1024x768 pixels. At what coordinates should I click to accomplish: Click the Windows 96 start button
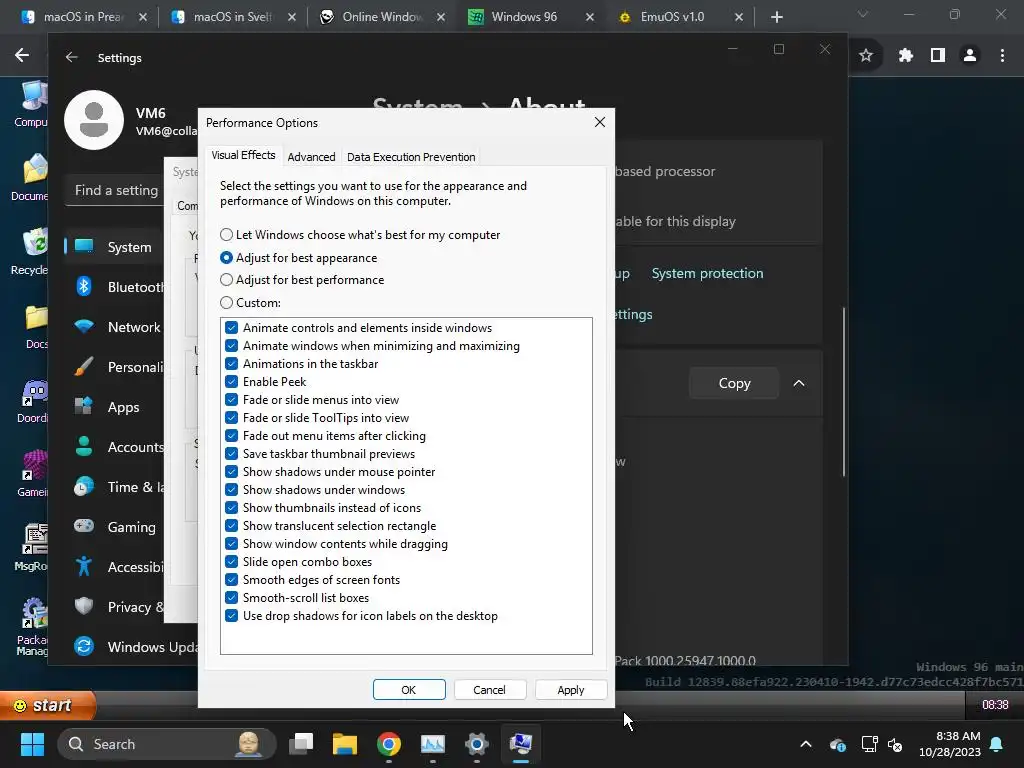(47, 705)
